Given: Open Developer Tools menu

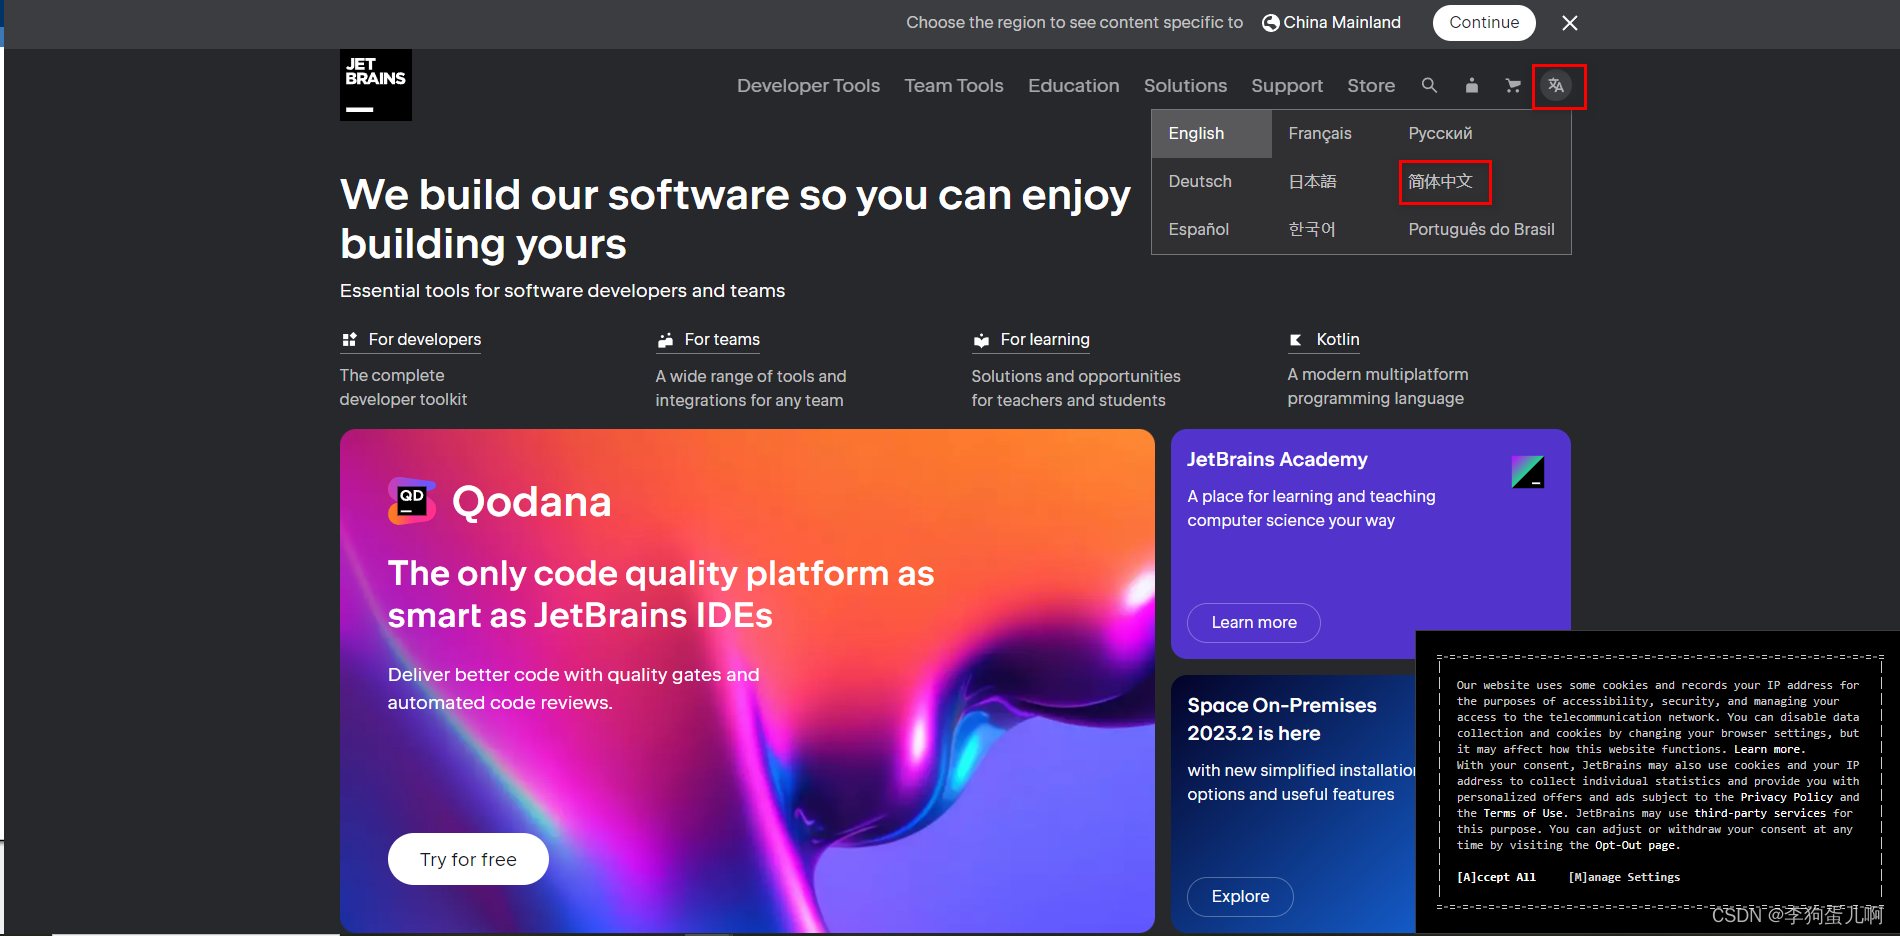Looking at the screenshot, I should point(808,86).
